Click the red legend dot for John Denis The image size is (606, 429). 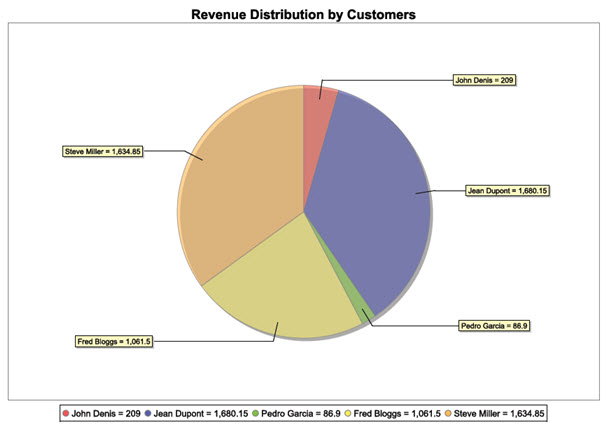[66, 414]
